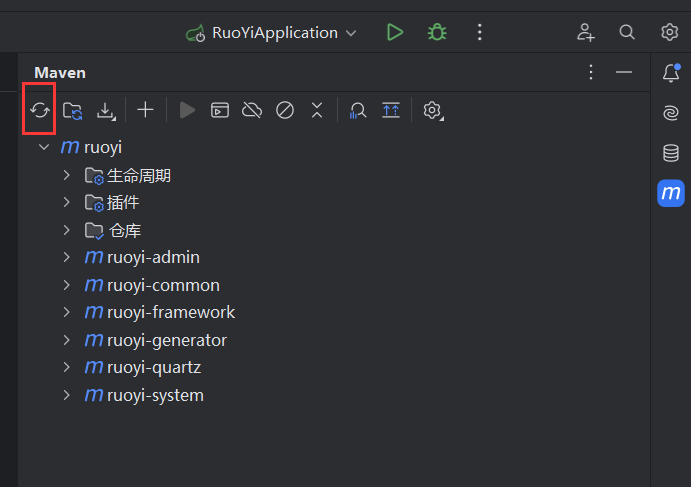Collapse the ruoyi root project node
691x487 pixels.
tap(43, 147)
